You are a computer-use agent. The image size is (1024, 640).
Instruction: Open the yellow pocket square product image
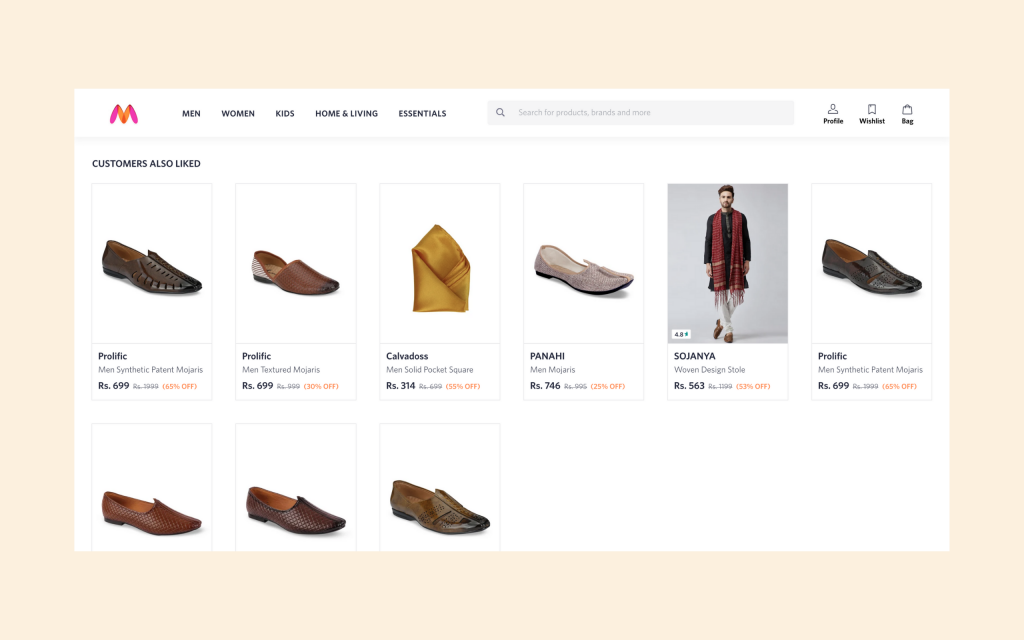point(440,263)
